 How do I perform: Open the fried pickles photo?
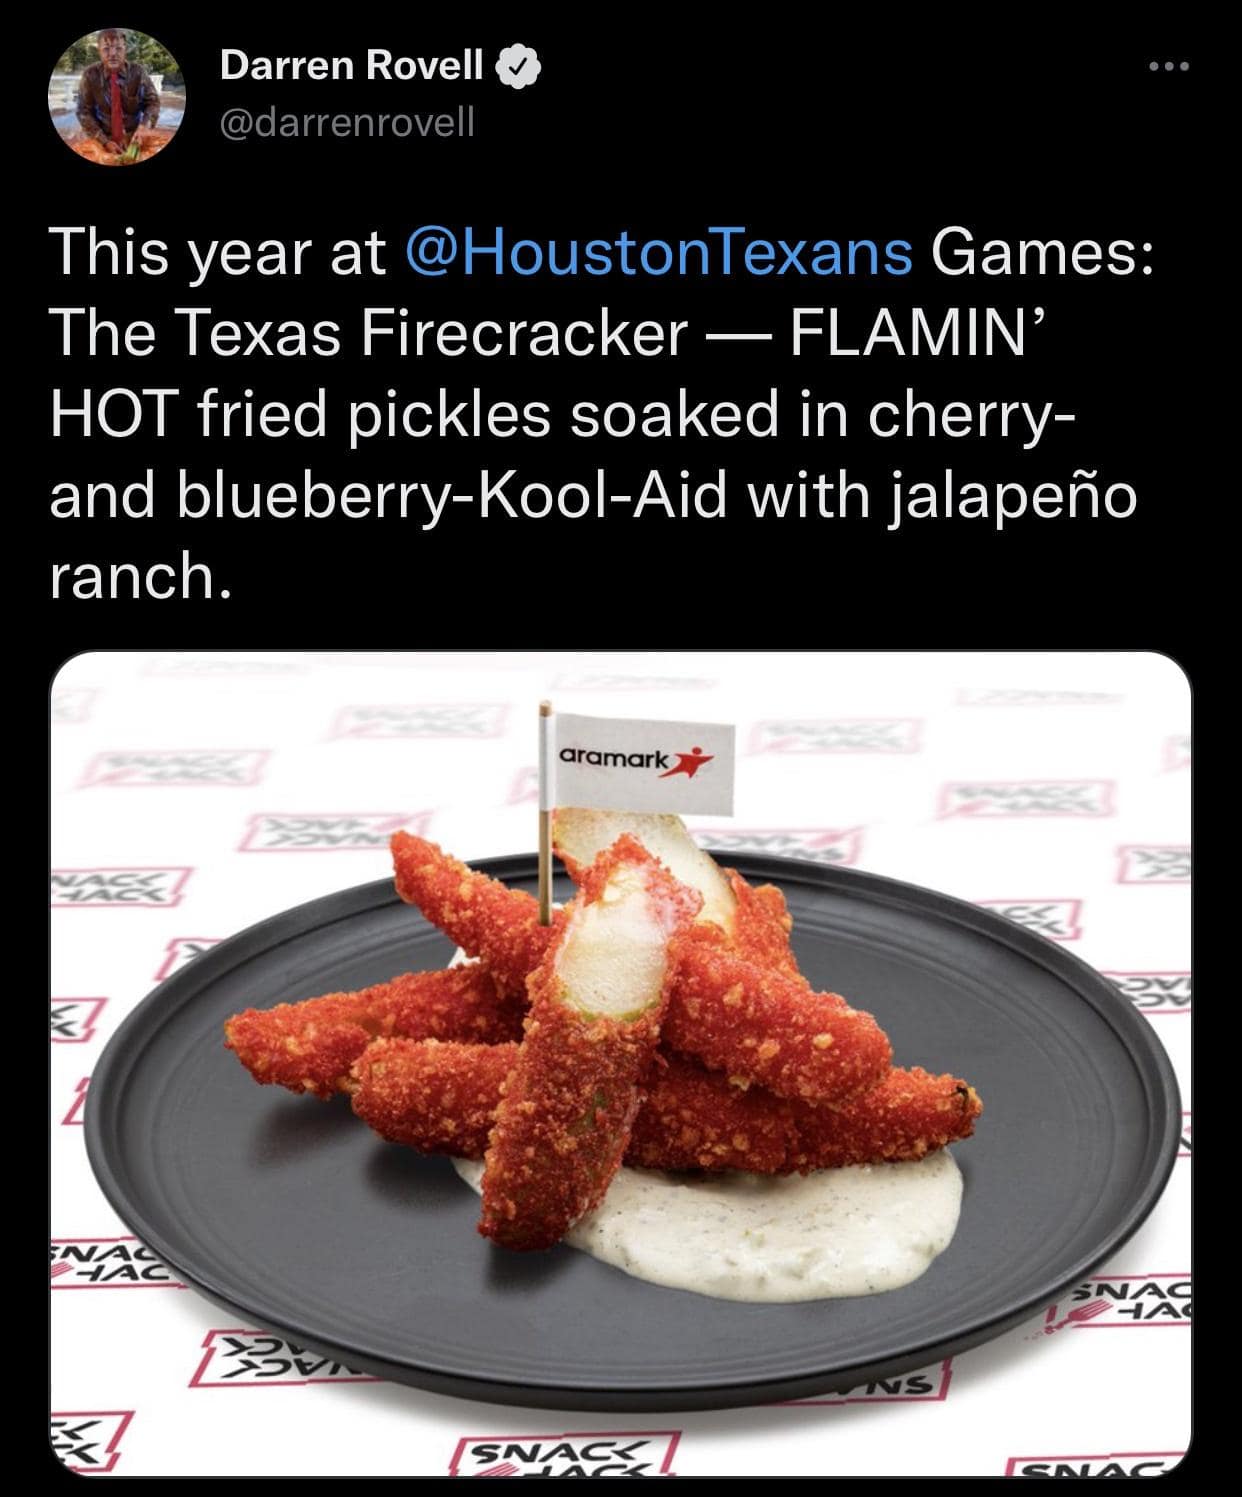coord(620,1064)
